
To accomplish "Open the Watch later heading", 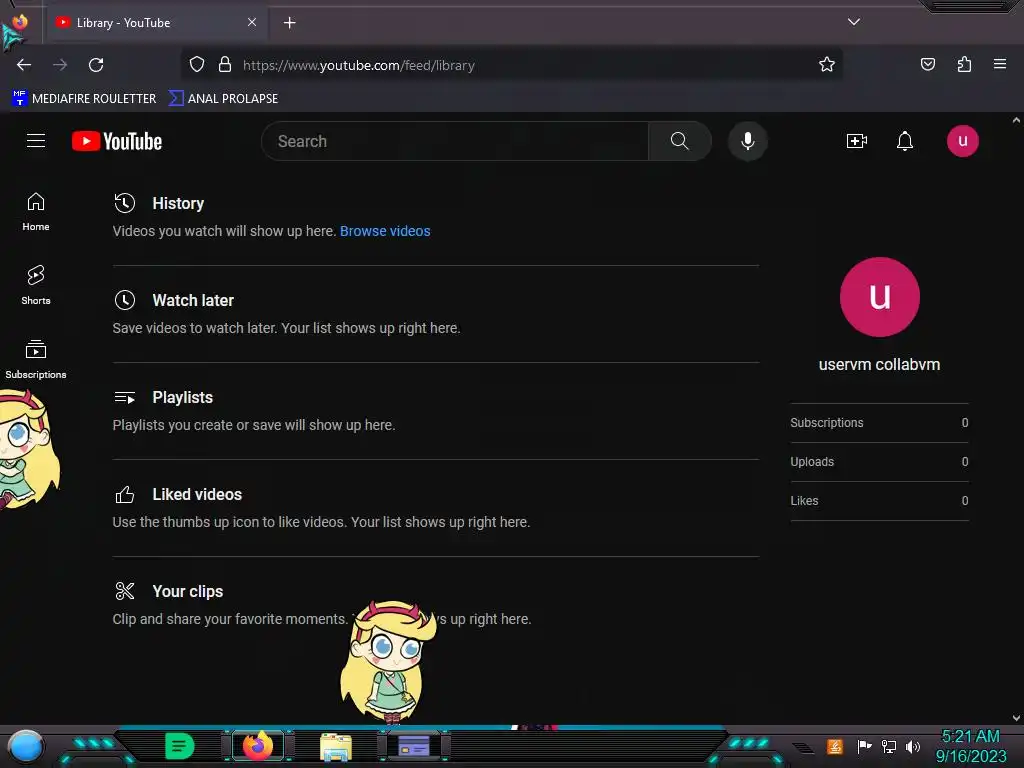I will (x=193, y=300).
